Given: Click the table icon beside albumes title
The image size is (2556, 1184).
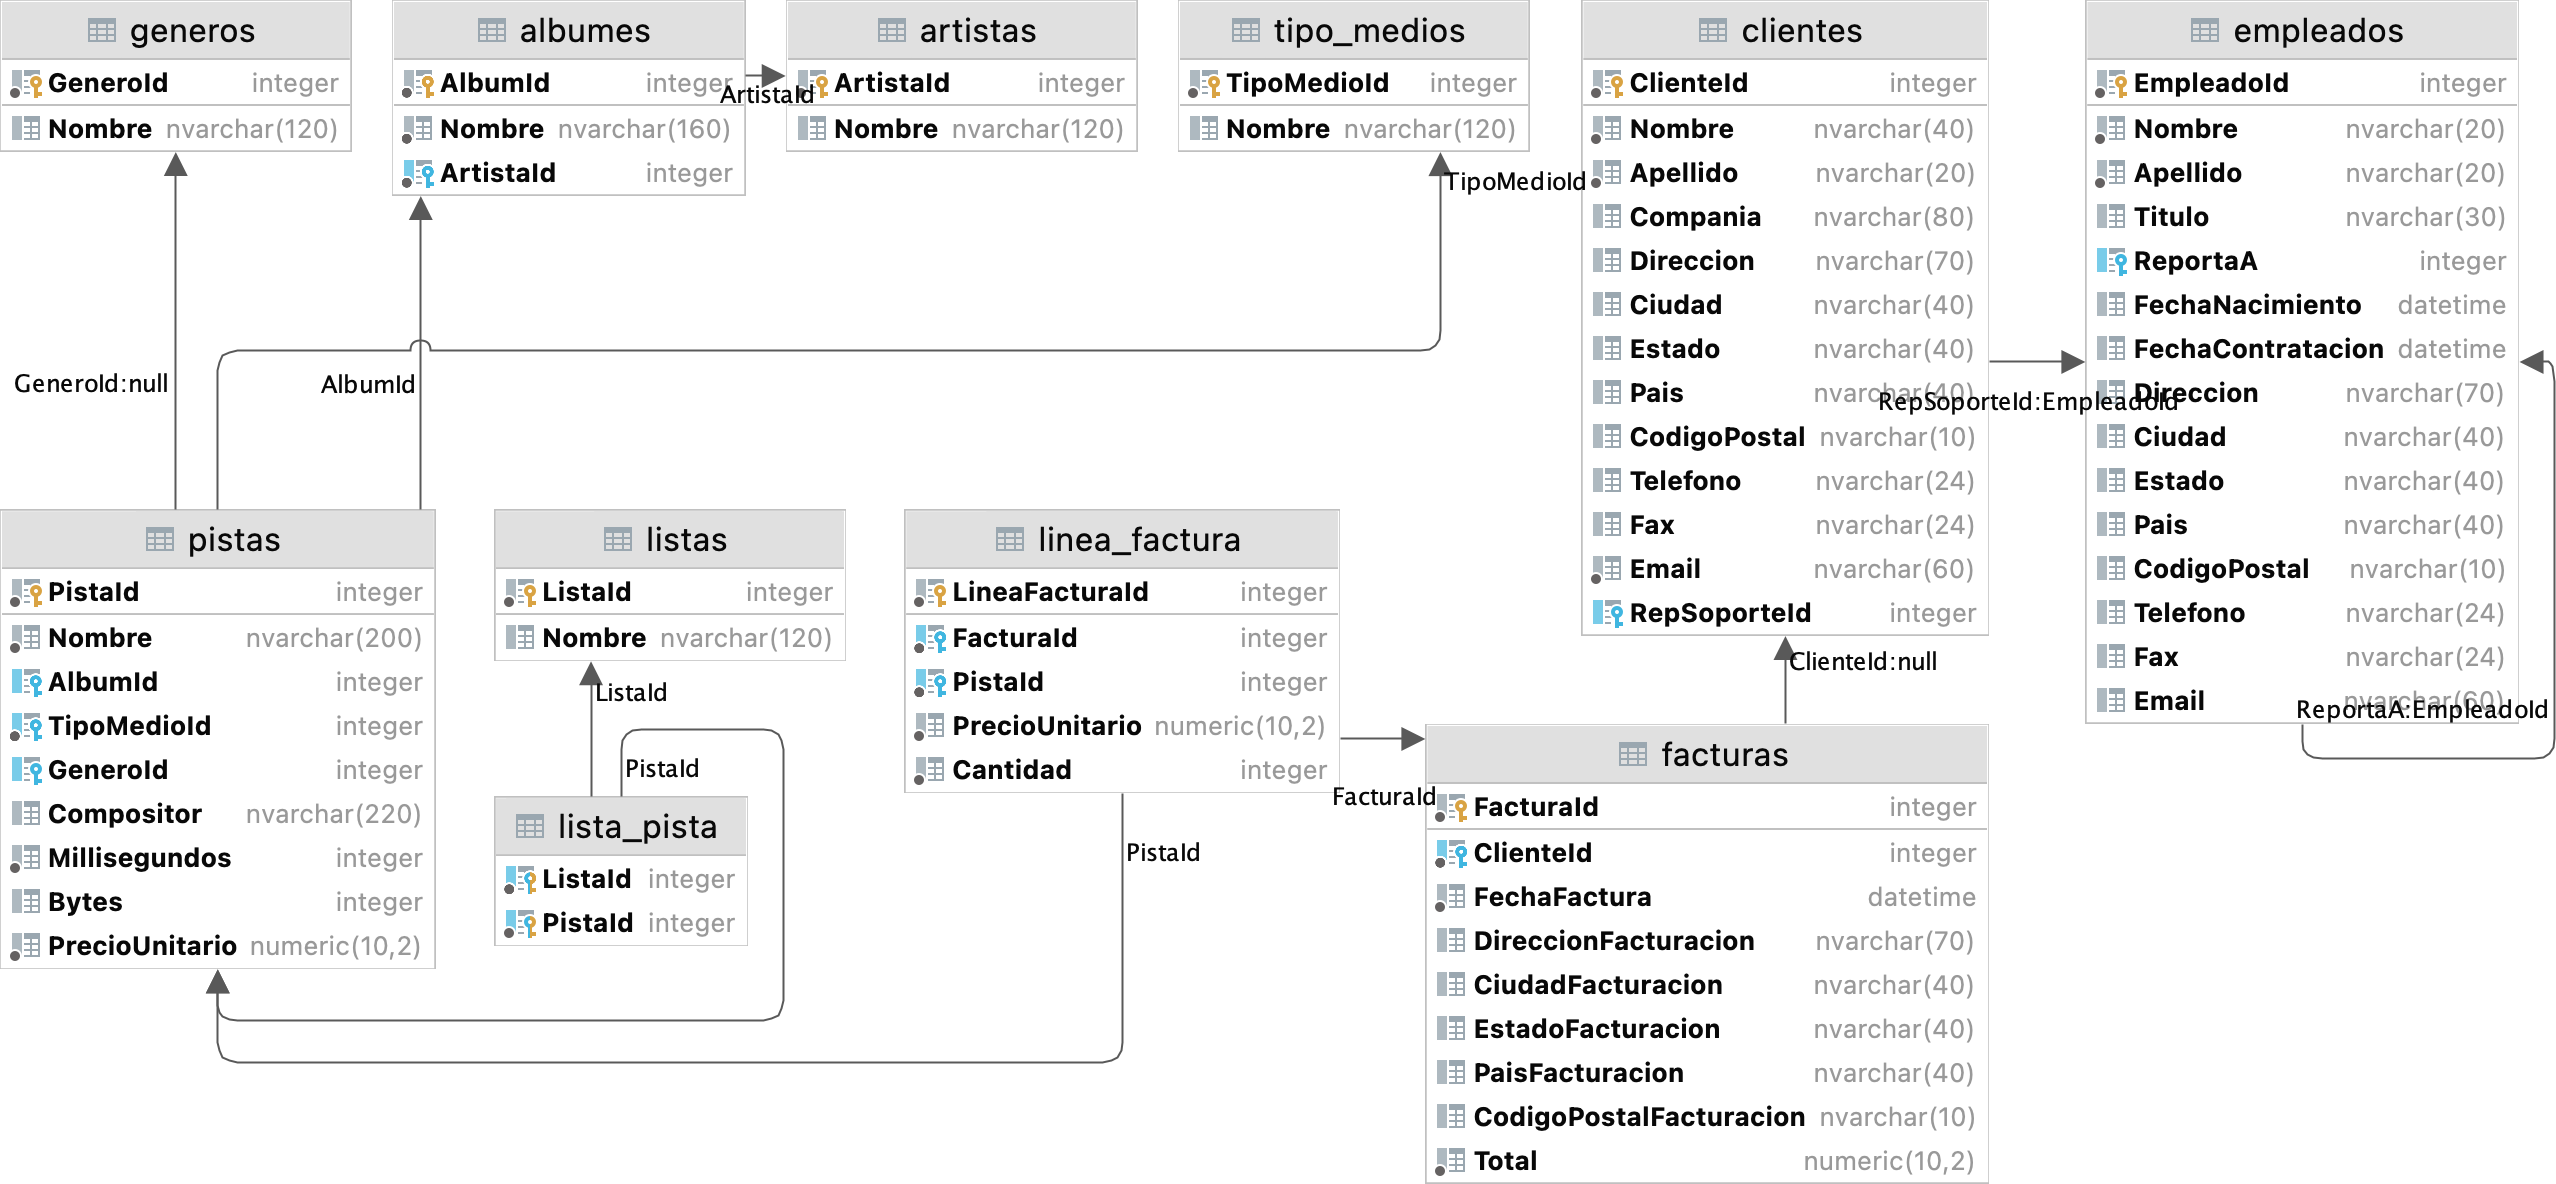Looking at the screenshot, I should point(491,31).
